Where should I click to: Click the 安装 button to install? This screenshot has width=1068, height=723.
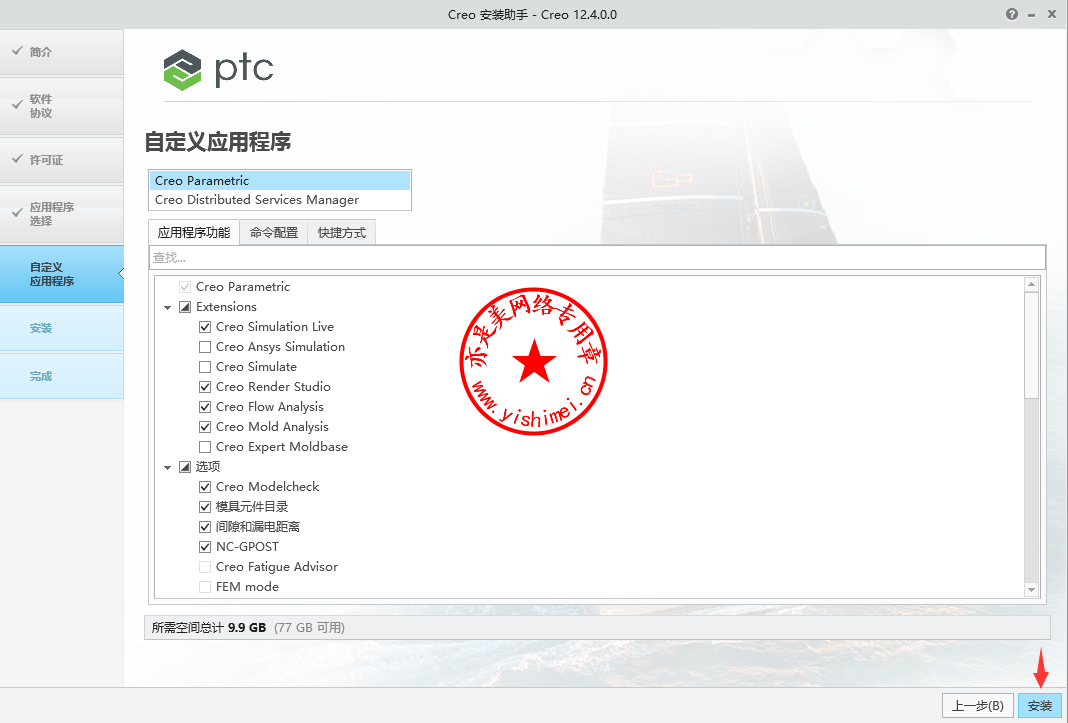point(1039,706)
